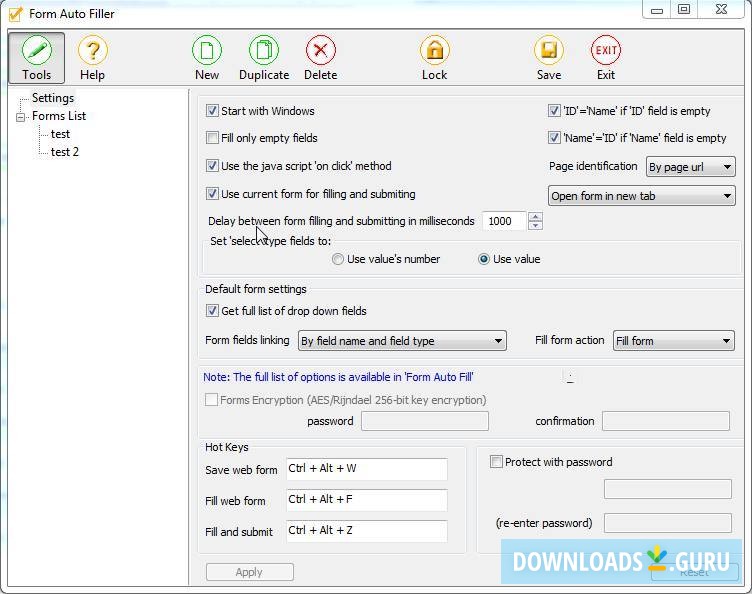Image resolution: width=752 pixels, height=594 pixels.
Task: Toggle Use current form for filling checkbox
Action: point(212,194)
